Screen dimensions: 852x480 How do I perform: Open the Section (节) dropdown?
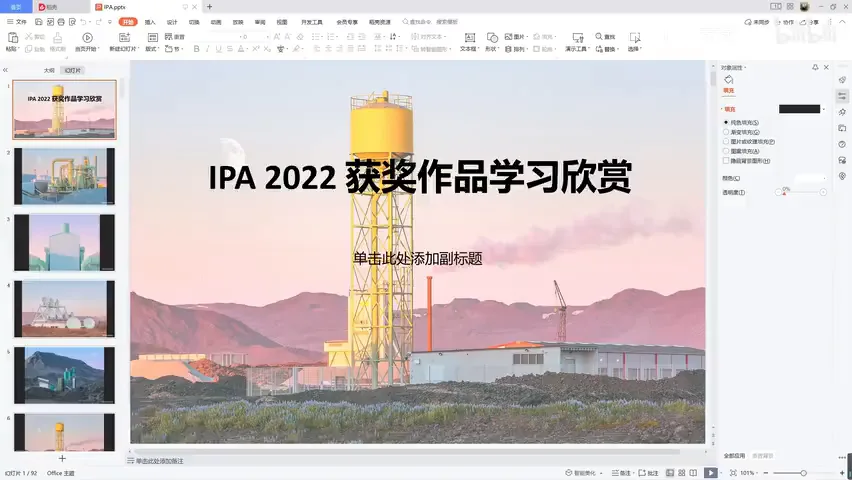[174, 49]
